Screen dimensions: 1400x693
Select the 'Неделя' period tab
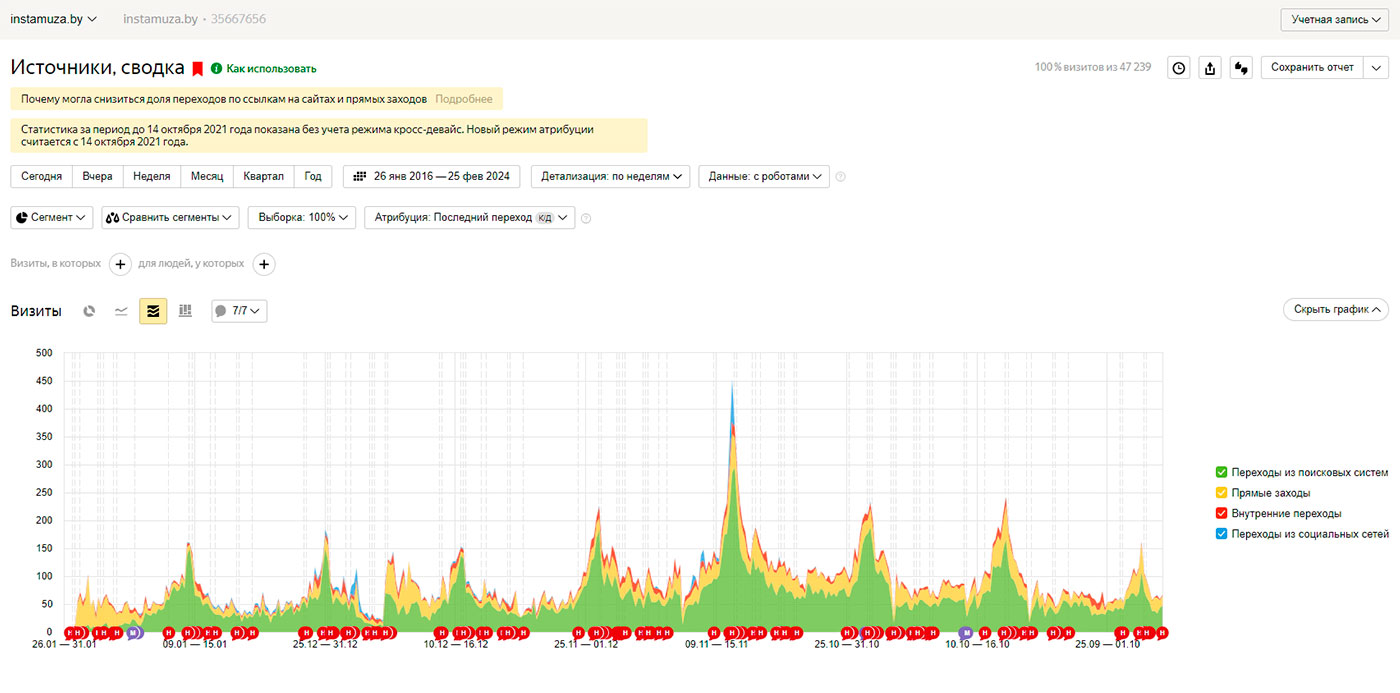[x=152, y=176]
